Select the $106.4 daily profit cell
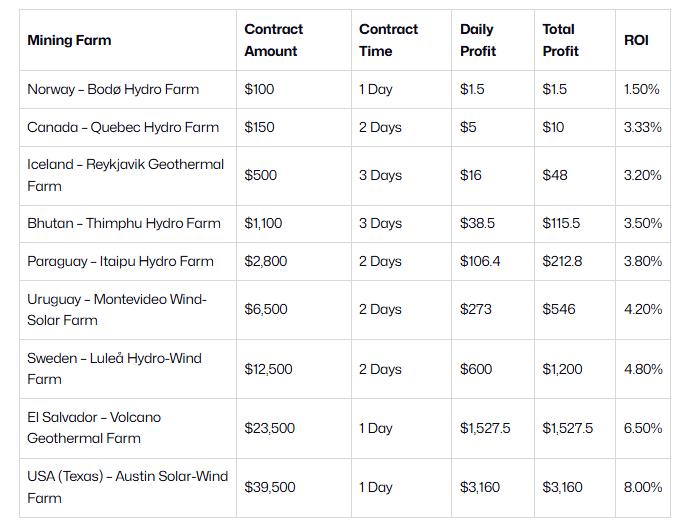 [x=480, y=262]
